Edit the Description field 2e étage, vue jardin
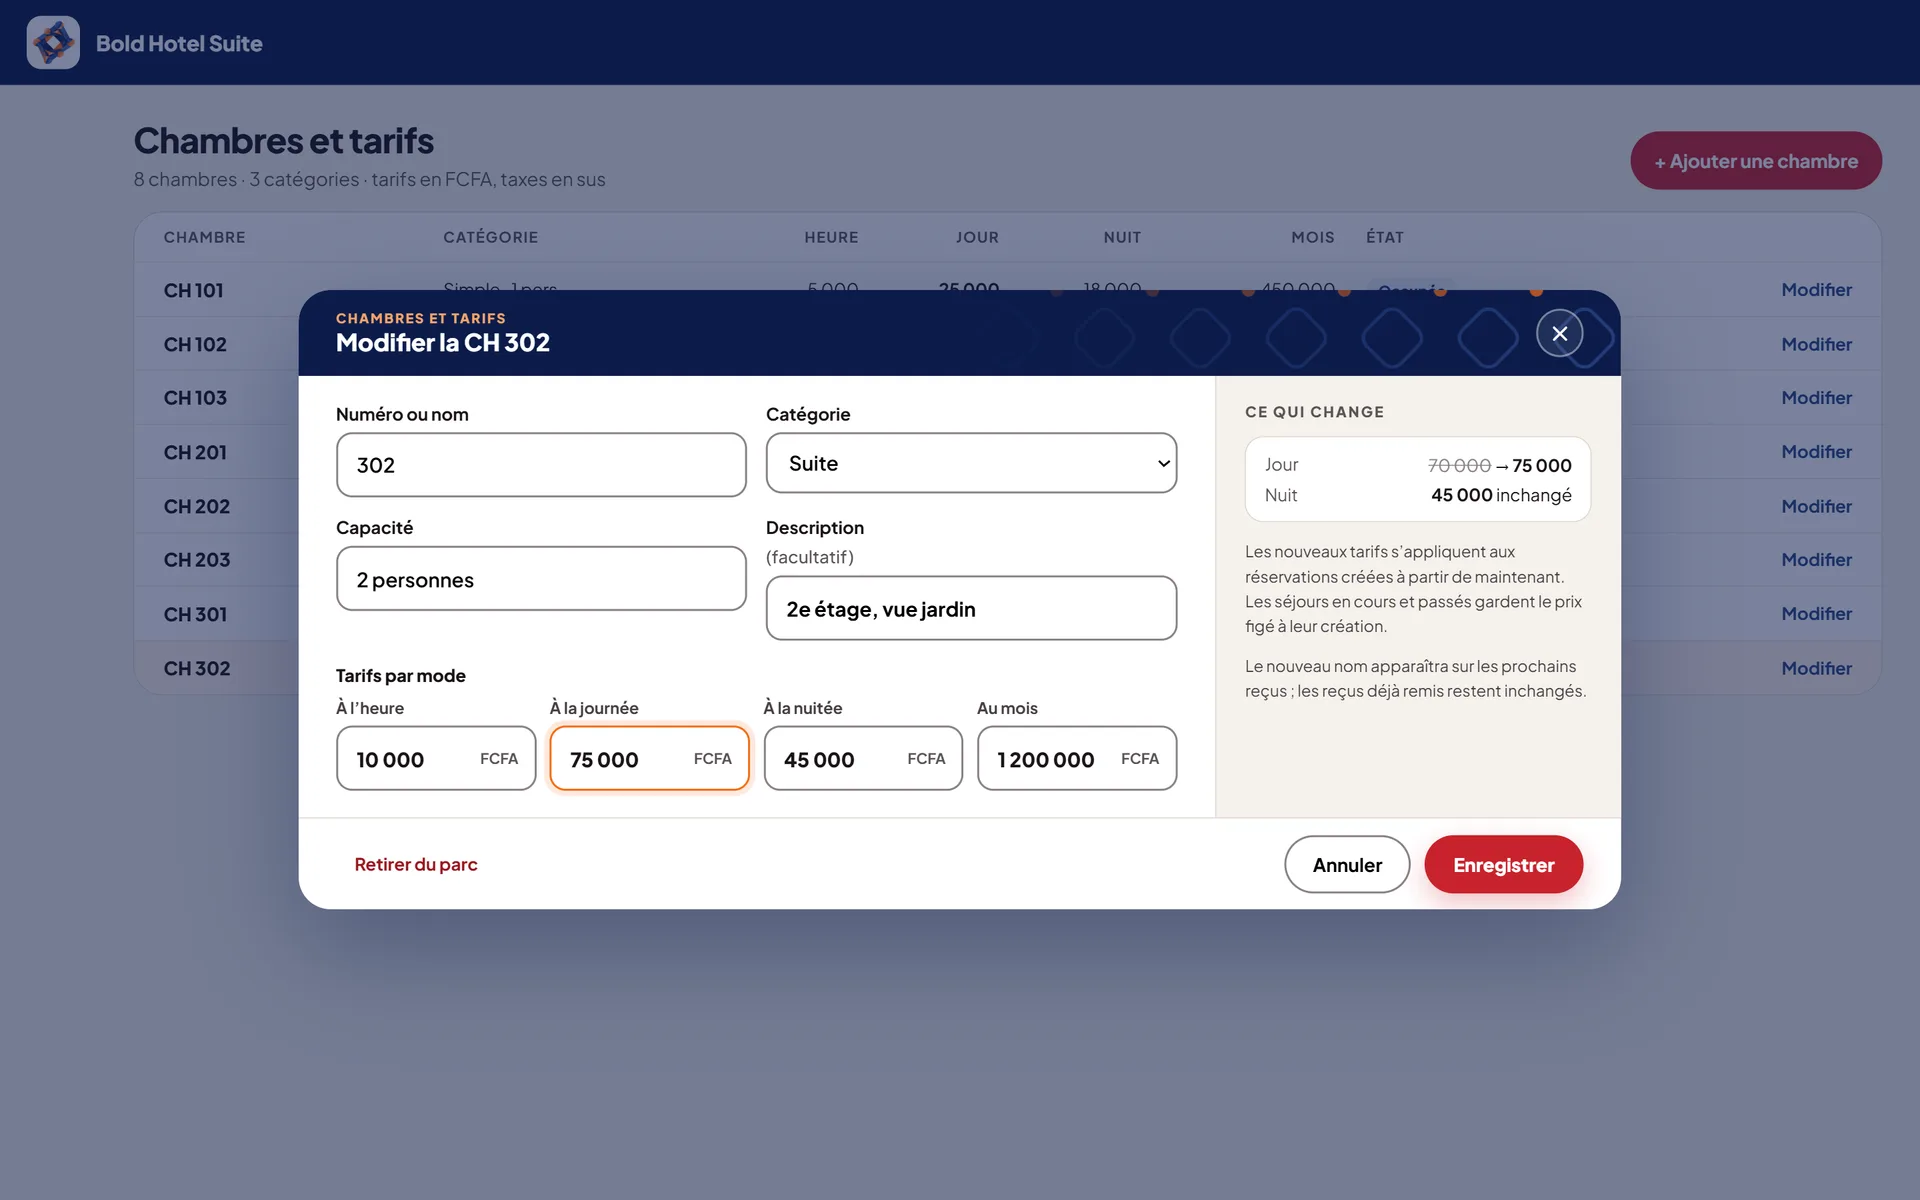The width and height of the screenshot is (1920, 1200). (971, 608)
